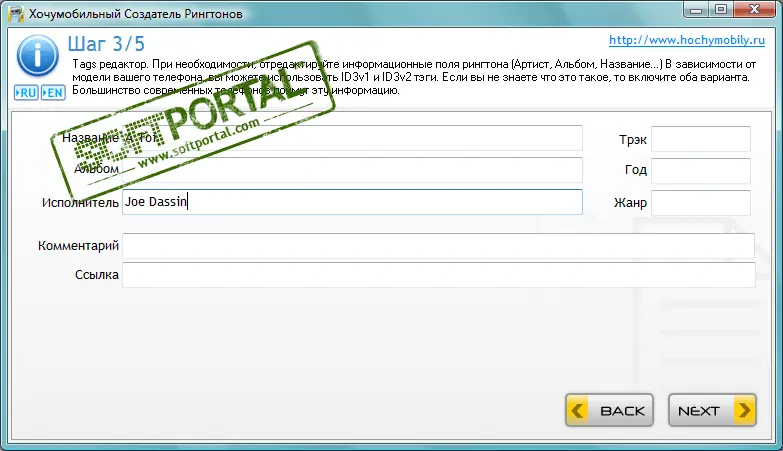
Task: Switch interface language to RU
Action: 26,93
